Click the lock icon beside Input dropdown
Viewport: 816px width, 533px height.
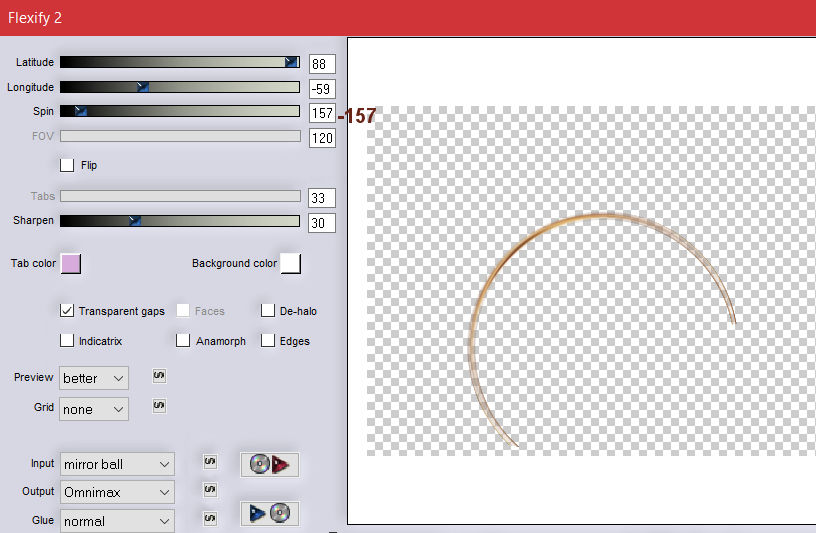210,462
